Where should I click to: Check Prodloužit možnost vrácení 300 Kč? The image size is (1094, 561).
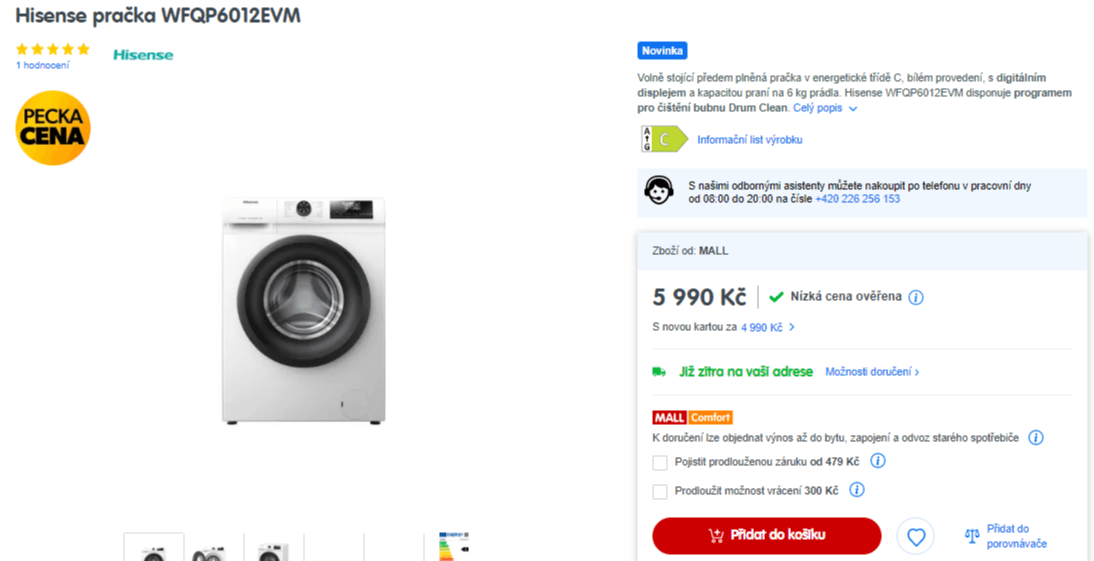pyautogui.click(x=659, y=491)
